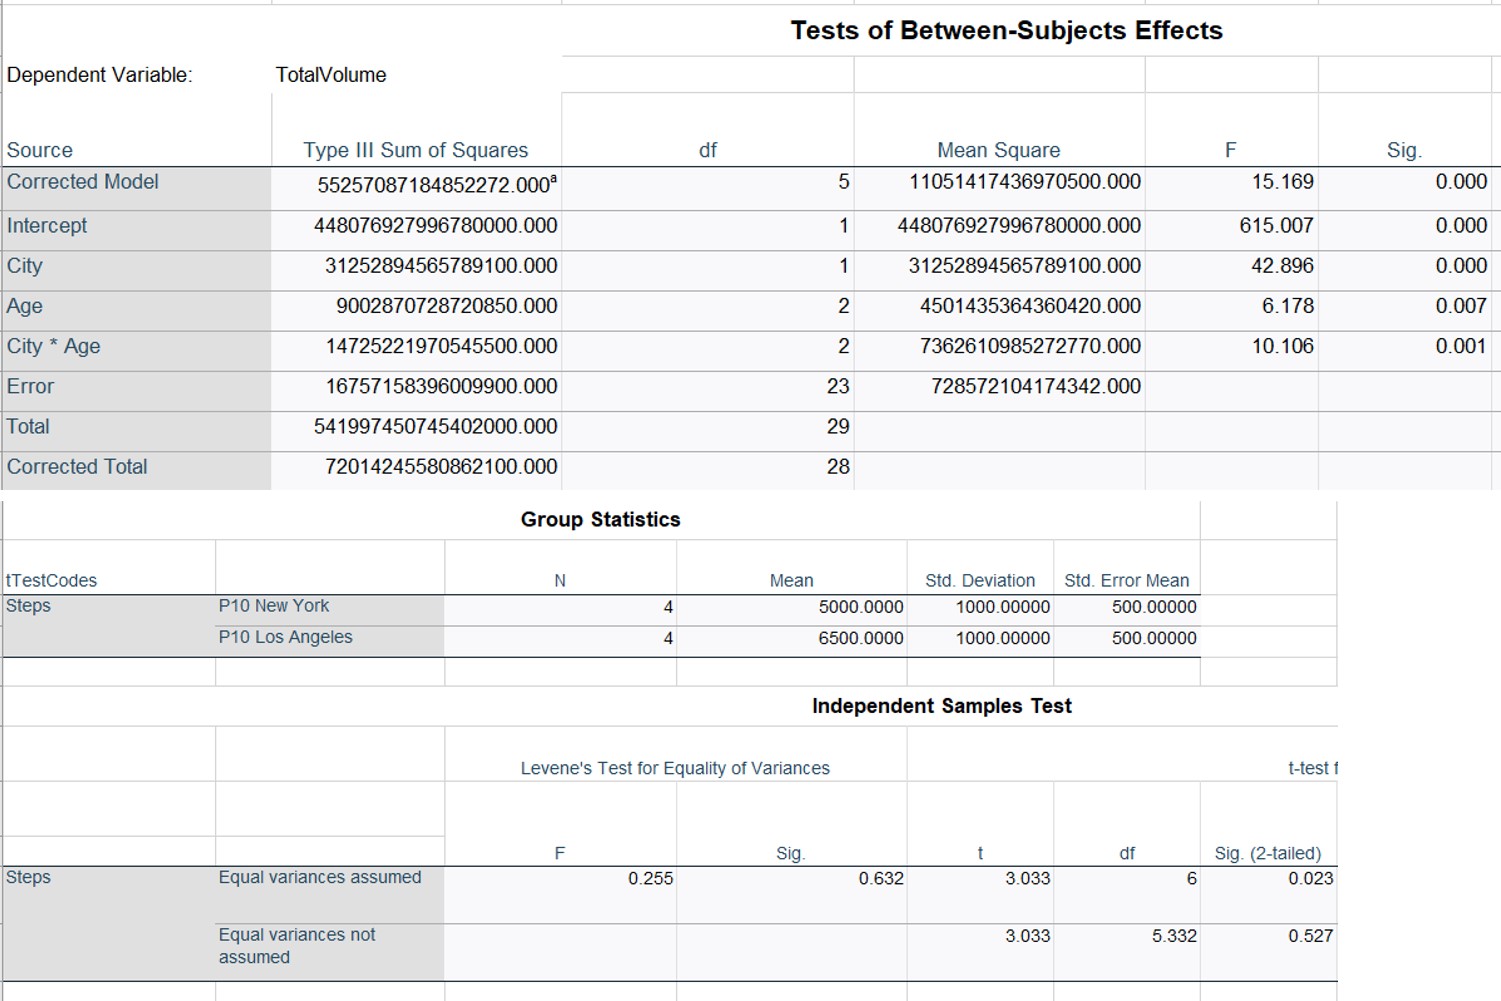Select the City row label
1501x1001 pixels.
point(25,266)
